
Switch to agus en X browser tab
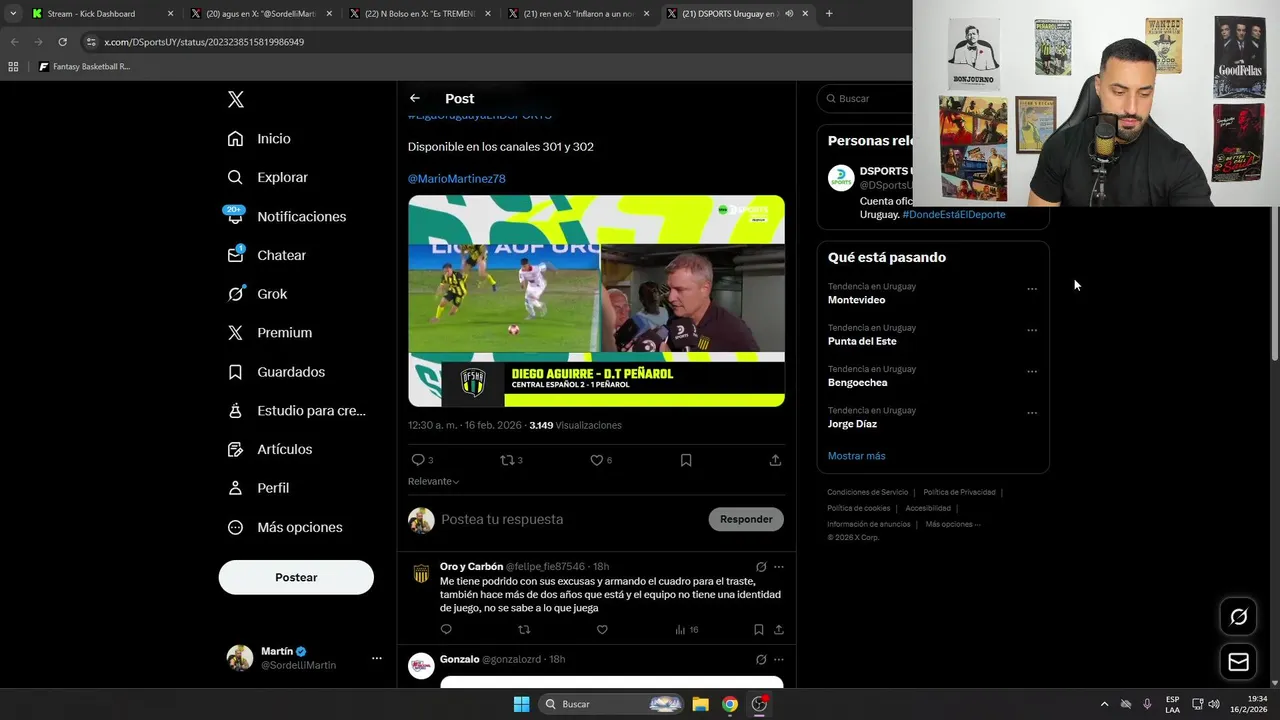point(260,14)
